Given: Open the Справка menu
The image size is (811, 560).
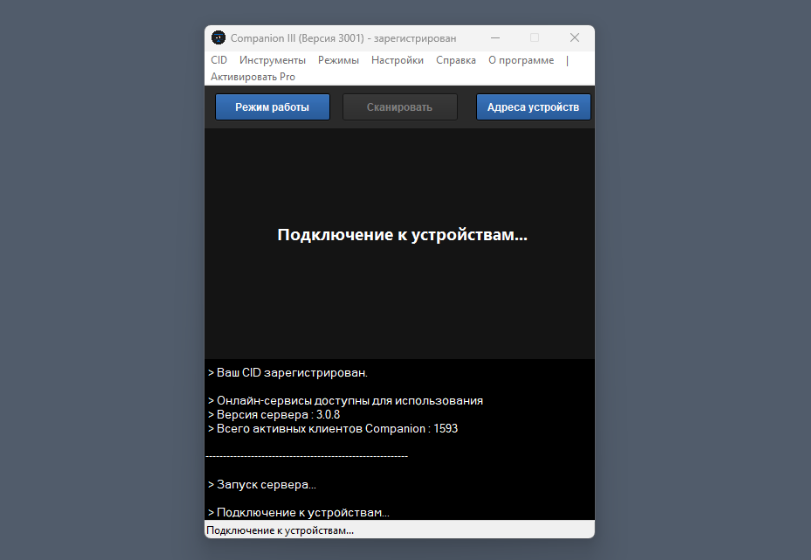Looking at the screenshot, I should point(456,60).
